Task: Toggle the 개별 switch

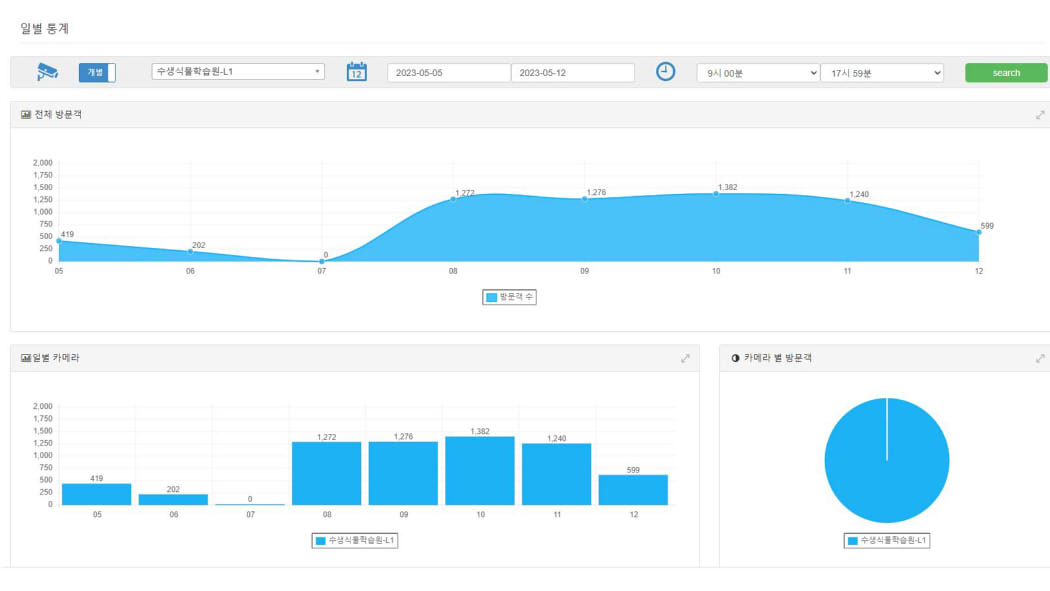Action: point(97,72)
